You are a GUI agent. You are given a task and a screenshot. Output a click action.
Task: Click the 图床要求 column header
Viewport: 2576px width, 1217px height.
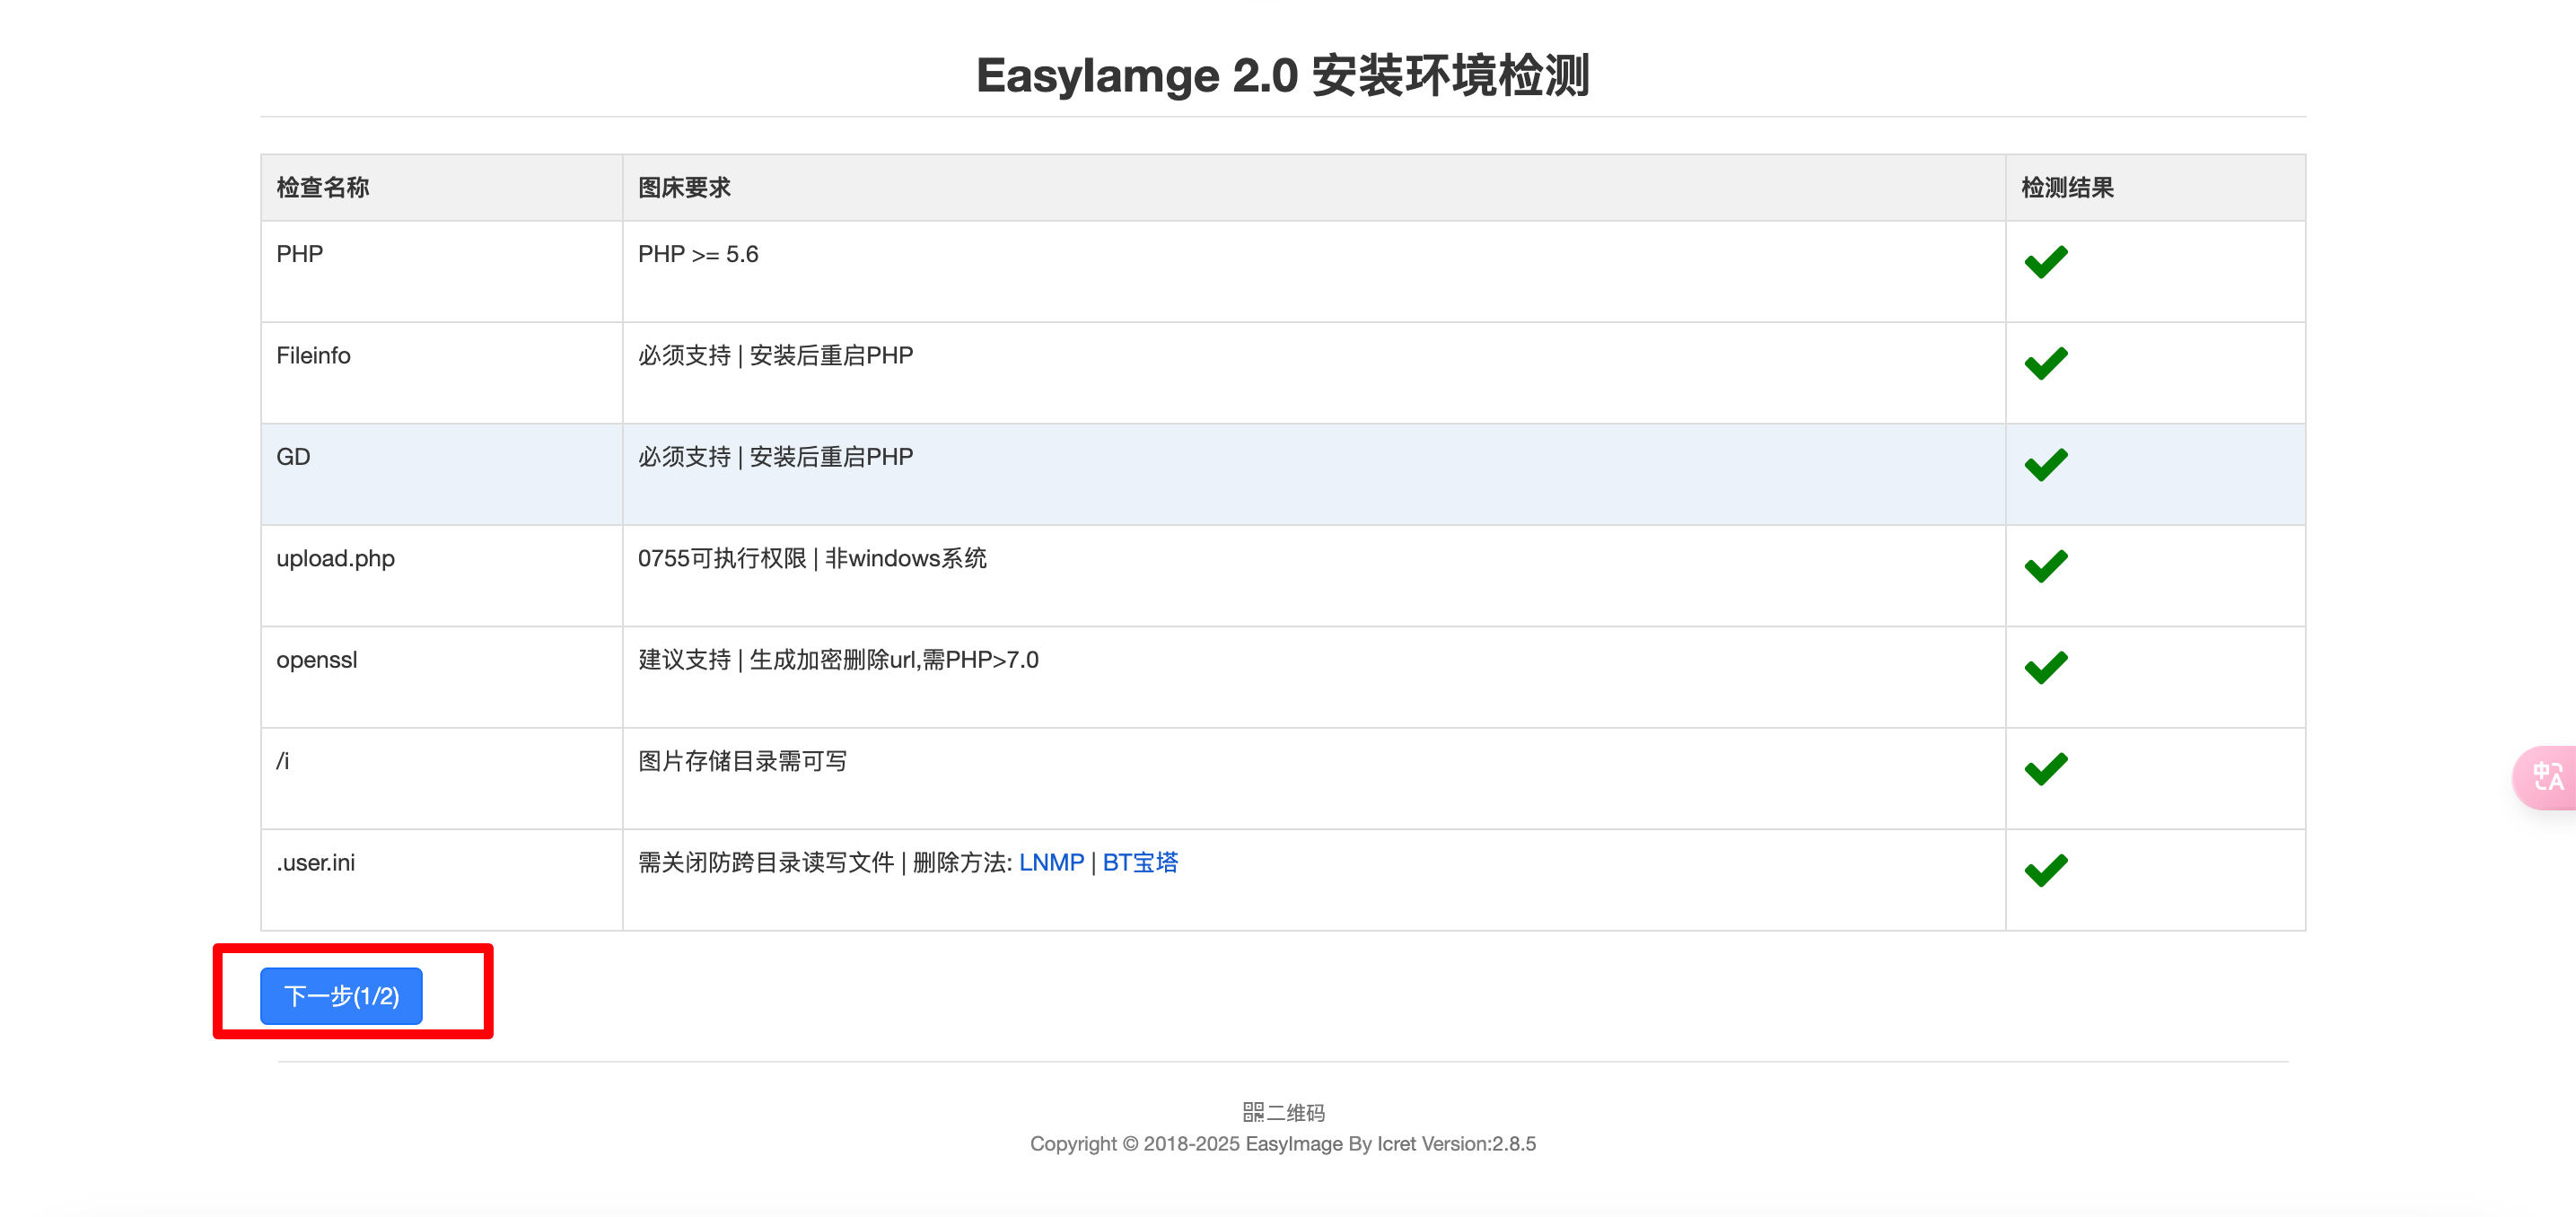pyautogui.click(x=684, y=187)
